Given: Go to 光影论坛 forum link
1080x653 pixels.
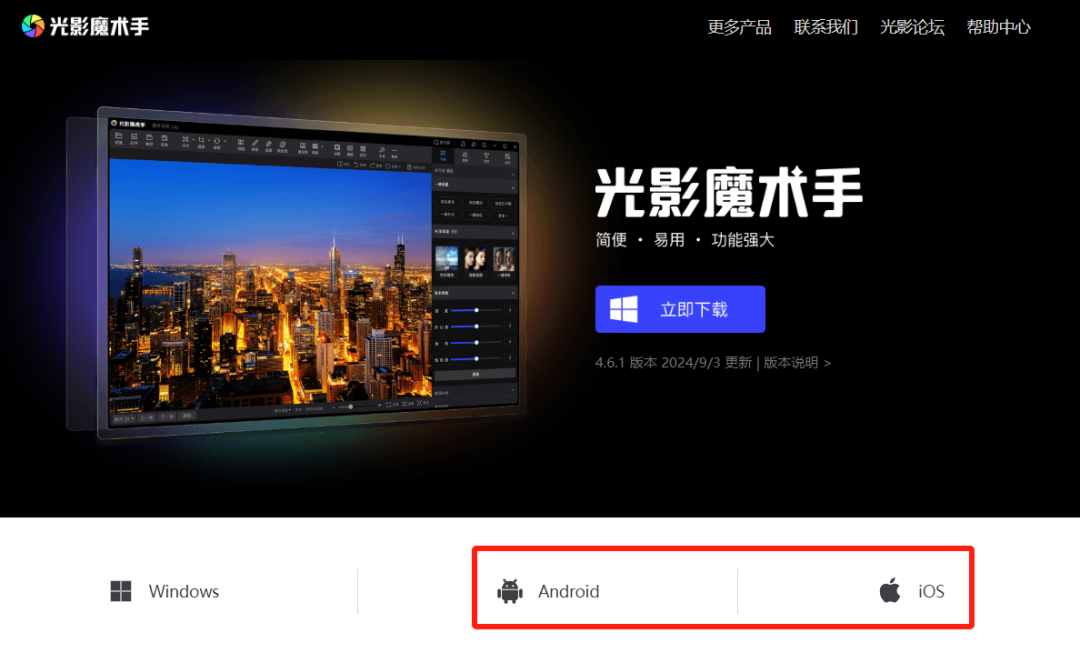Looking at the screenshot, I should [x=912, y=27].
